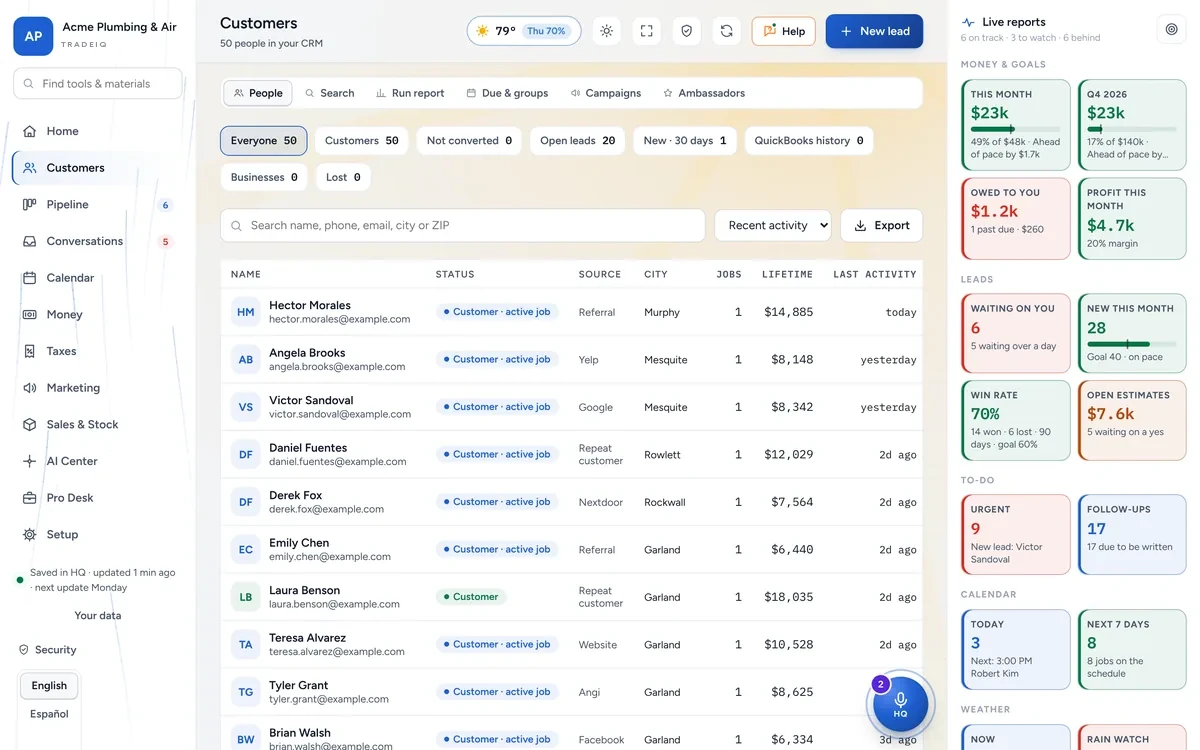
Task: Sort by the Lifetime column header
Action: [787, 274]
